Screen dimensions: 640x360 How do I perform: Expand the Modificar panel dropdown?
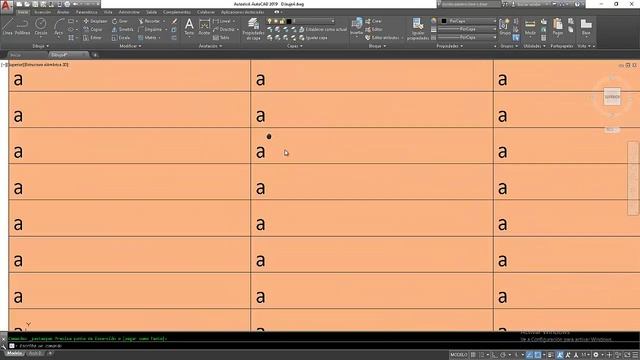coord(130,46)
